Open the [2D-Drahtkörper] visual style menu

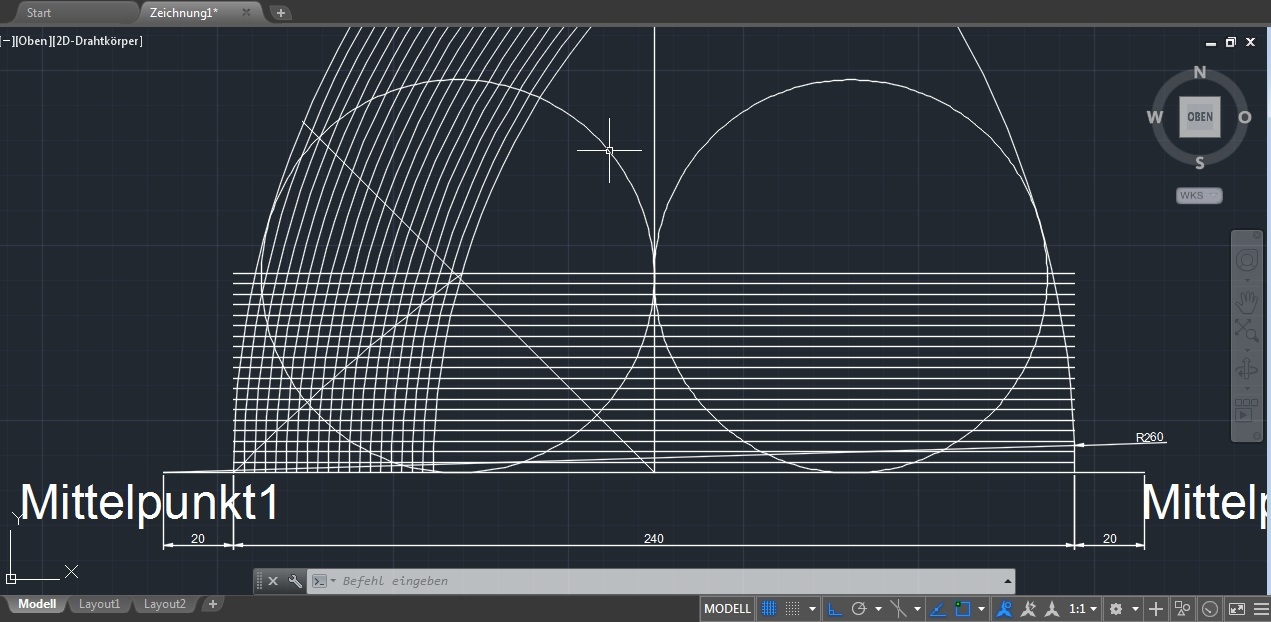pyautogui.click(x=97, y=41)
